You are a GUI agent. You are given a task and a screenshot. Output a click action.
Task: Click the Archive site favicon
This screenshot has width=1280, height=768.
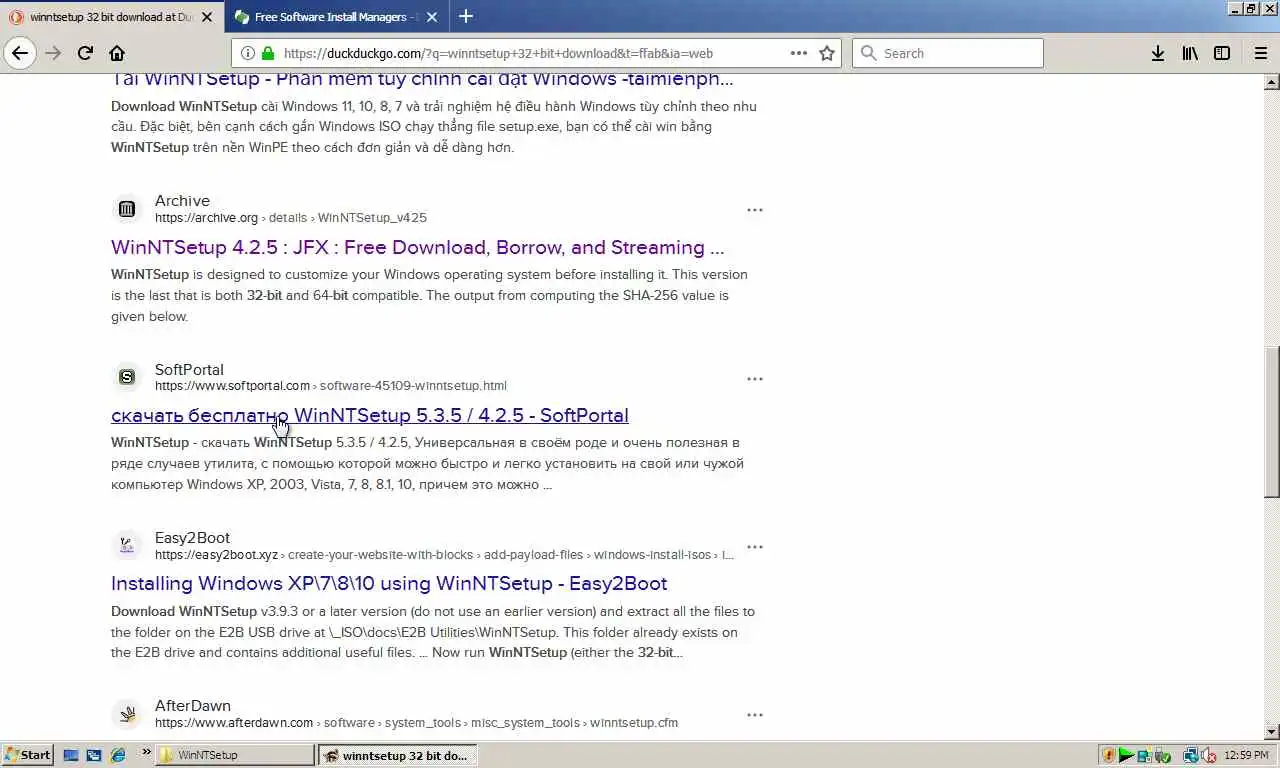[127, 209]
